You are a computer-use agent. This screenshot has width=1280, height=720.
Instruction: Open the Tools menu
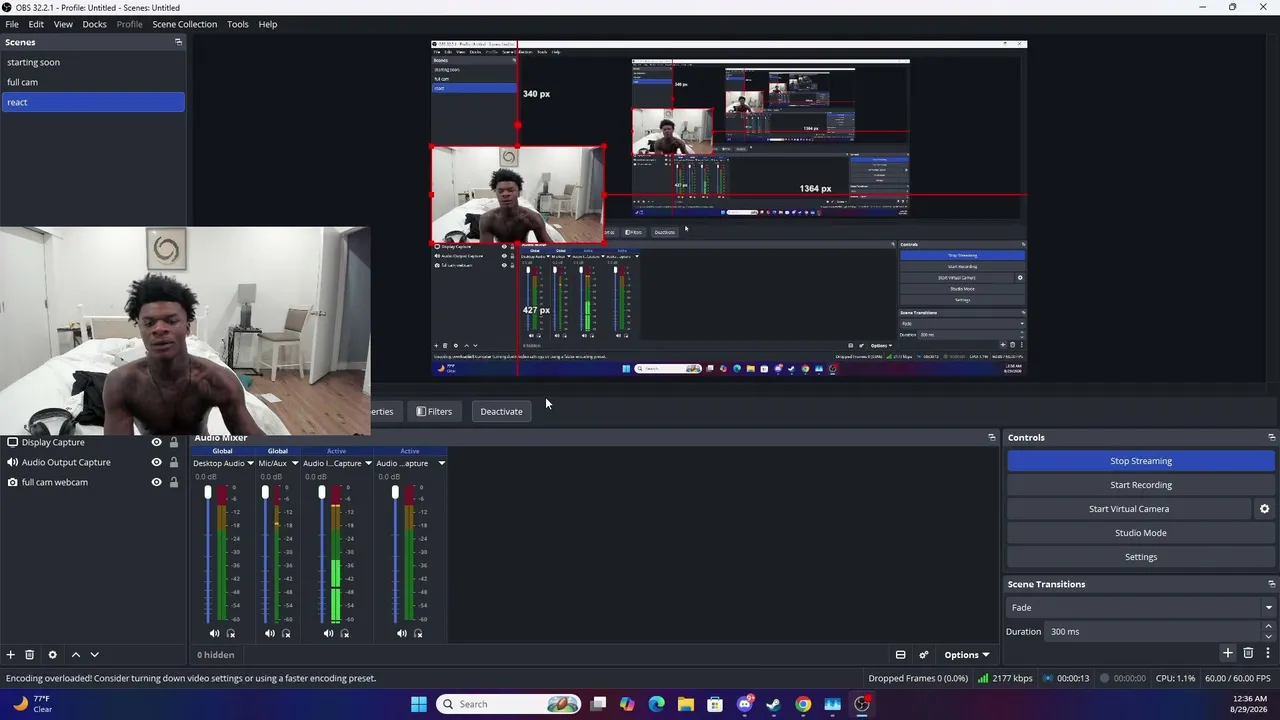pyautogui.click(x=238, y=24)
